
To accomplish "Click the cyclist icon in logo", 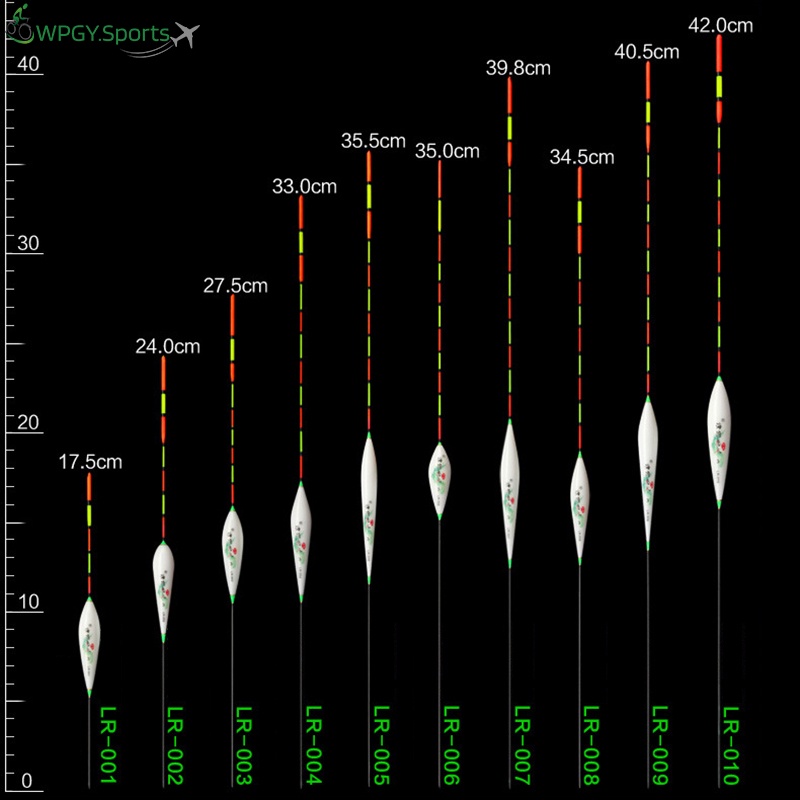I will click(x=18, y=24).
